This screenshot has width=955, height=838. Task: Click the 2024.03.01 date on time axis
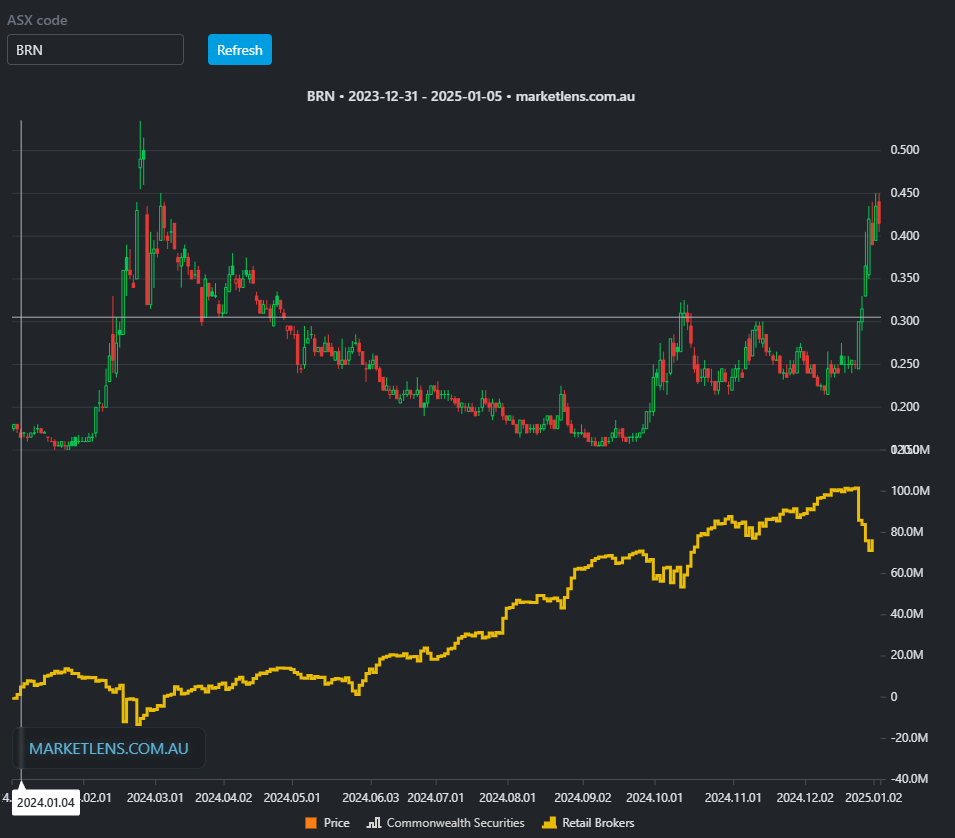(153, 798)
